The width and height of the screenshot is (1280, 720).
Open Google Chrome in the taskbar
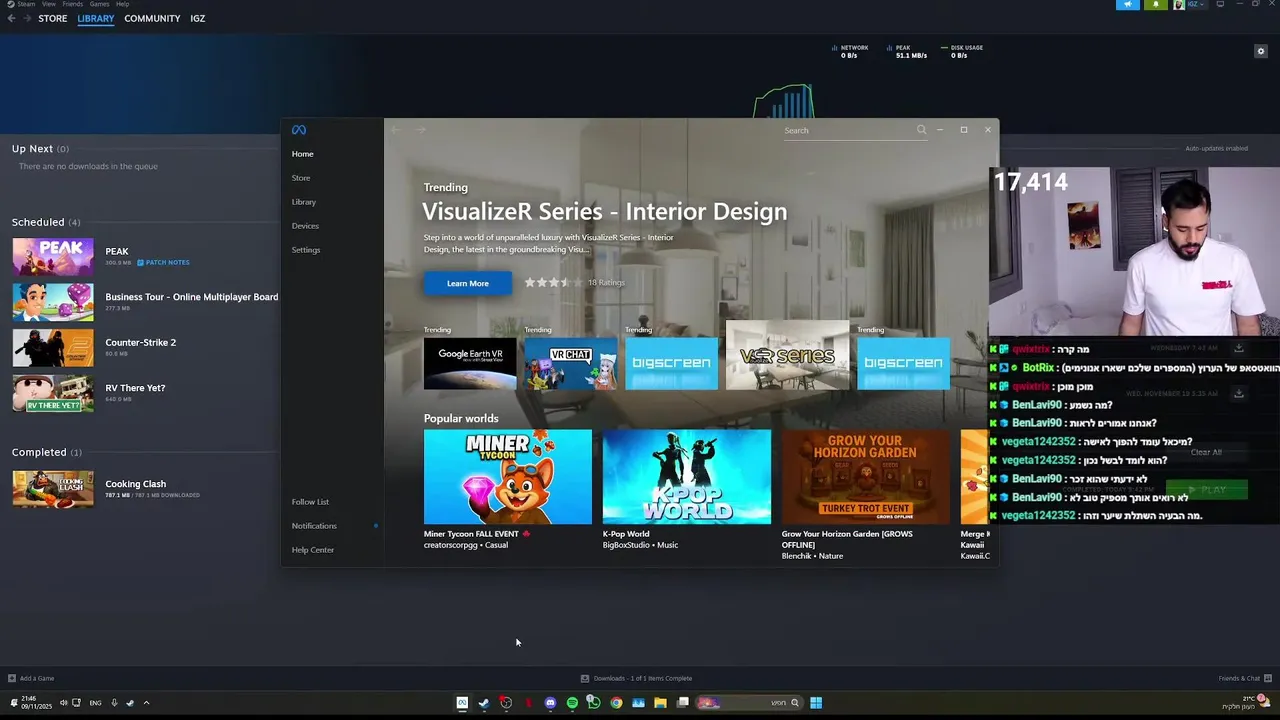coord(616,703)
